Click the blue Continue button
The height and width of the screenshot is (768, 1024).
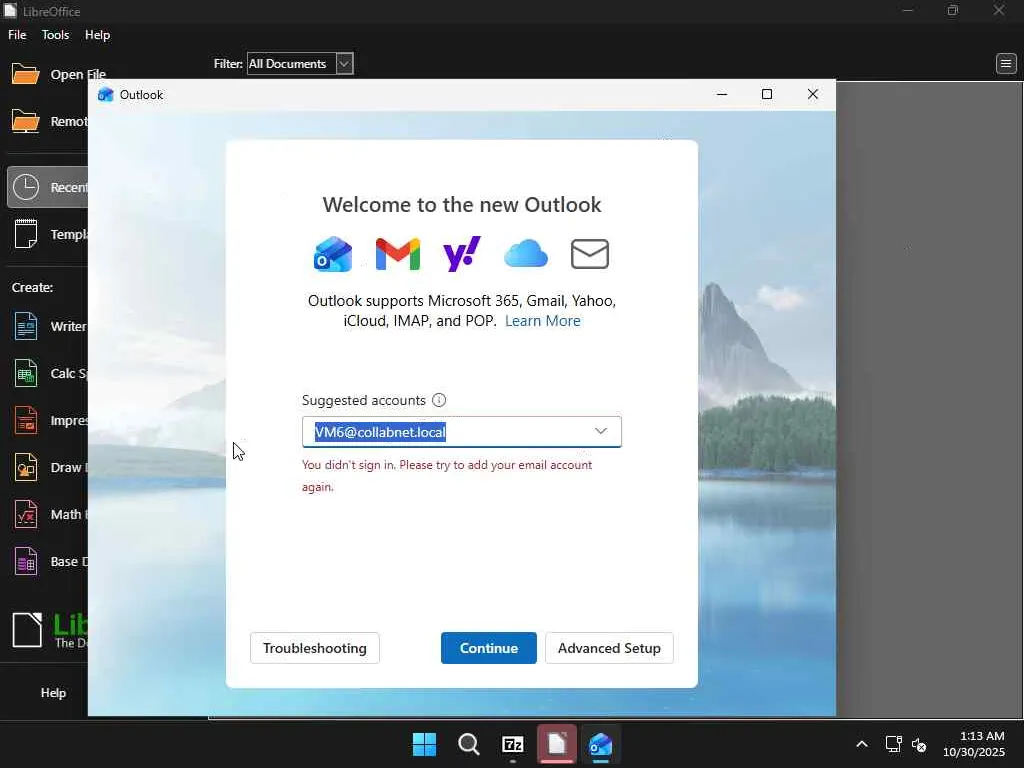coord(488,648)
